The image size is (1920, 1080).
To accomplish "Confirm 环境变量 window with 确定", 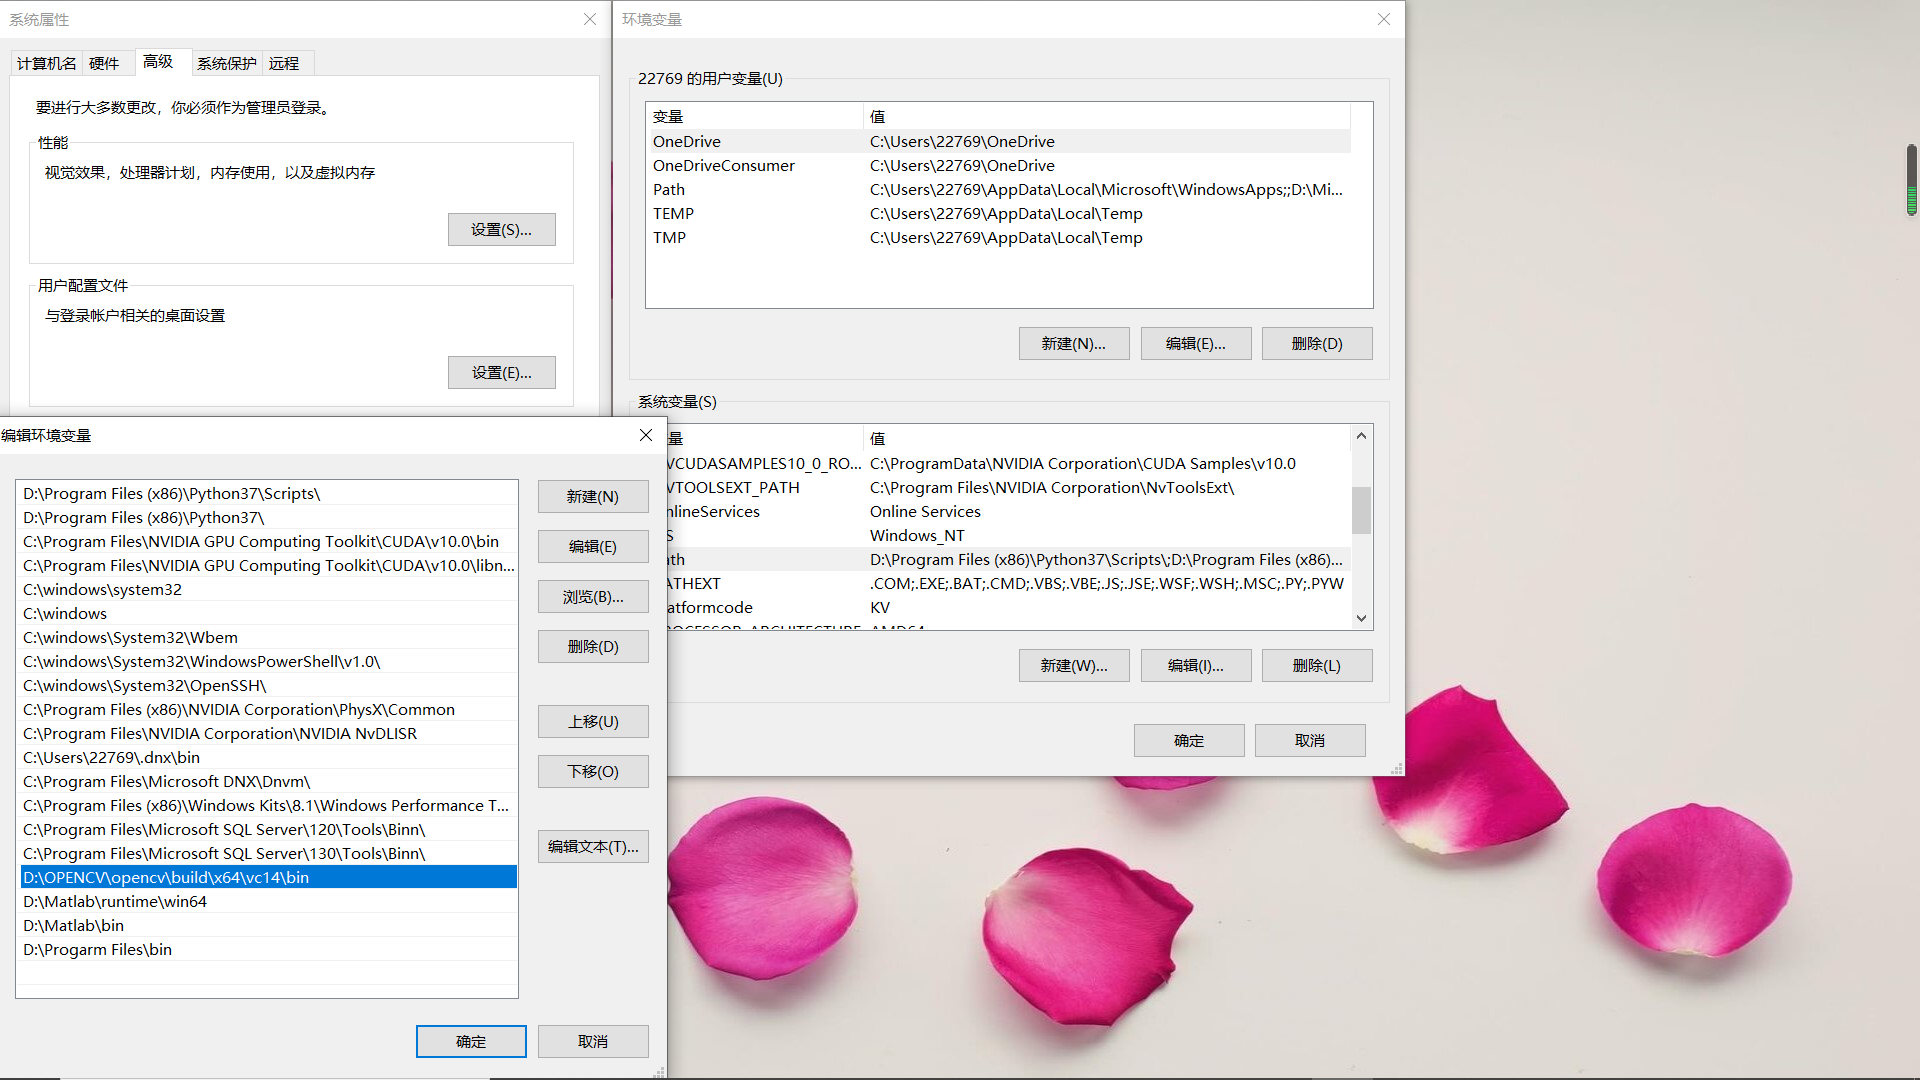I will coord(1189,741).
